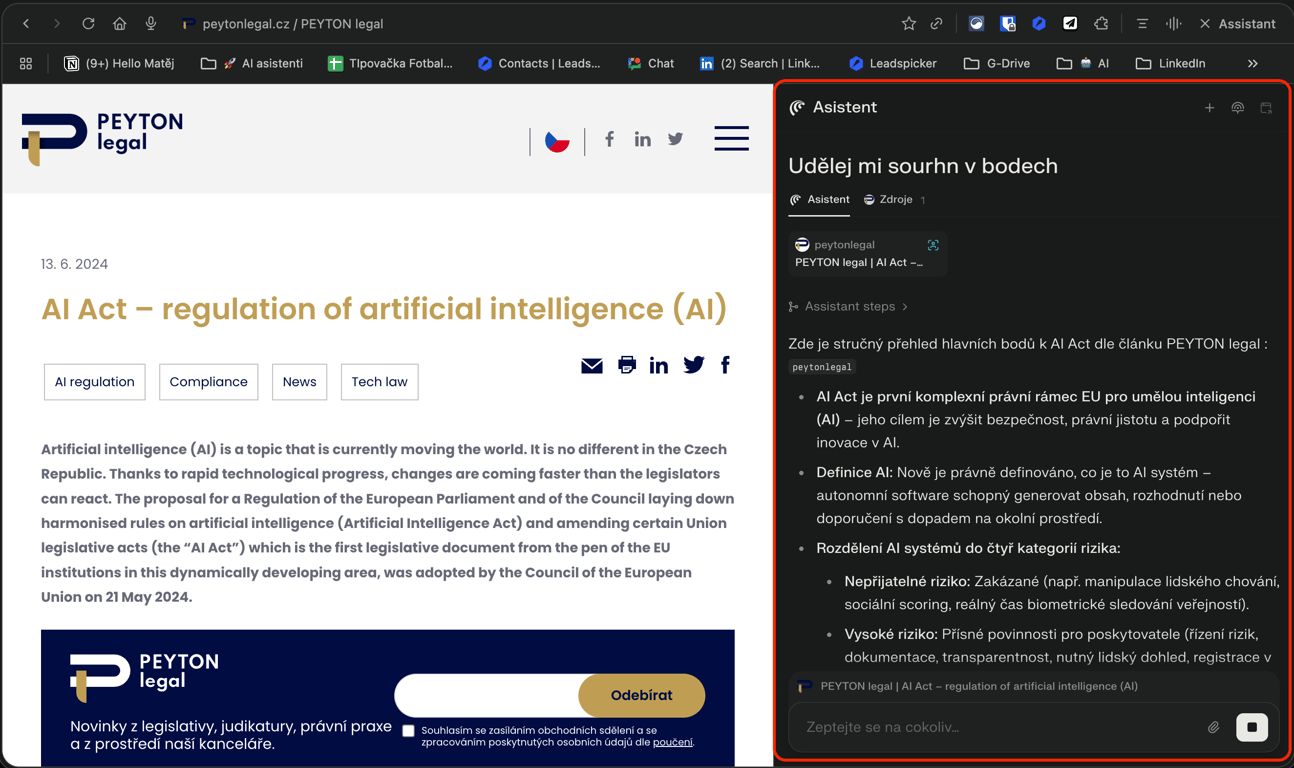Screen dimensions: 1294x768
Task: Click the Tech law tag
Action: tap(380, 382)
